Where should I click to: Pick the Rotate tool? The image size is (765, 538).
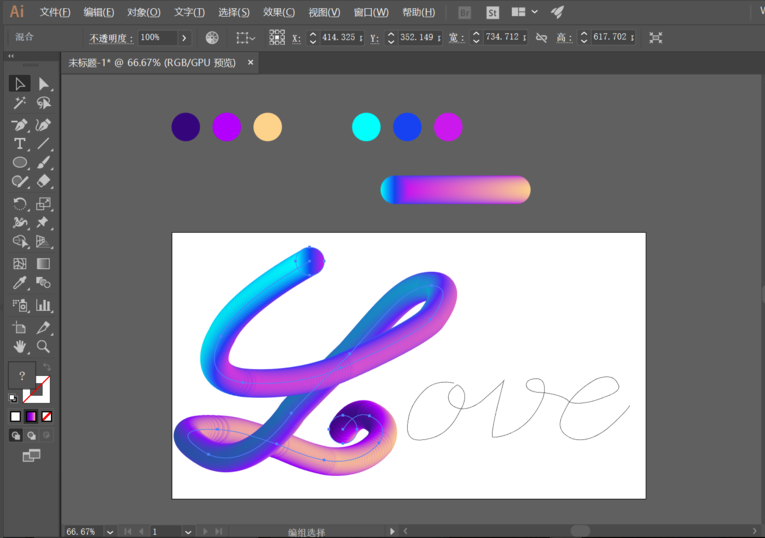19,203
